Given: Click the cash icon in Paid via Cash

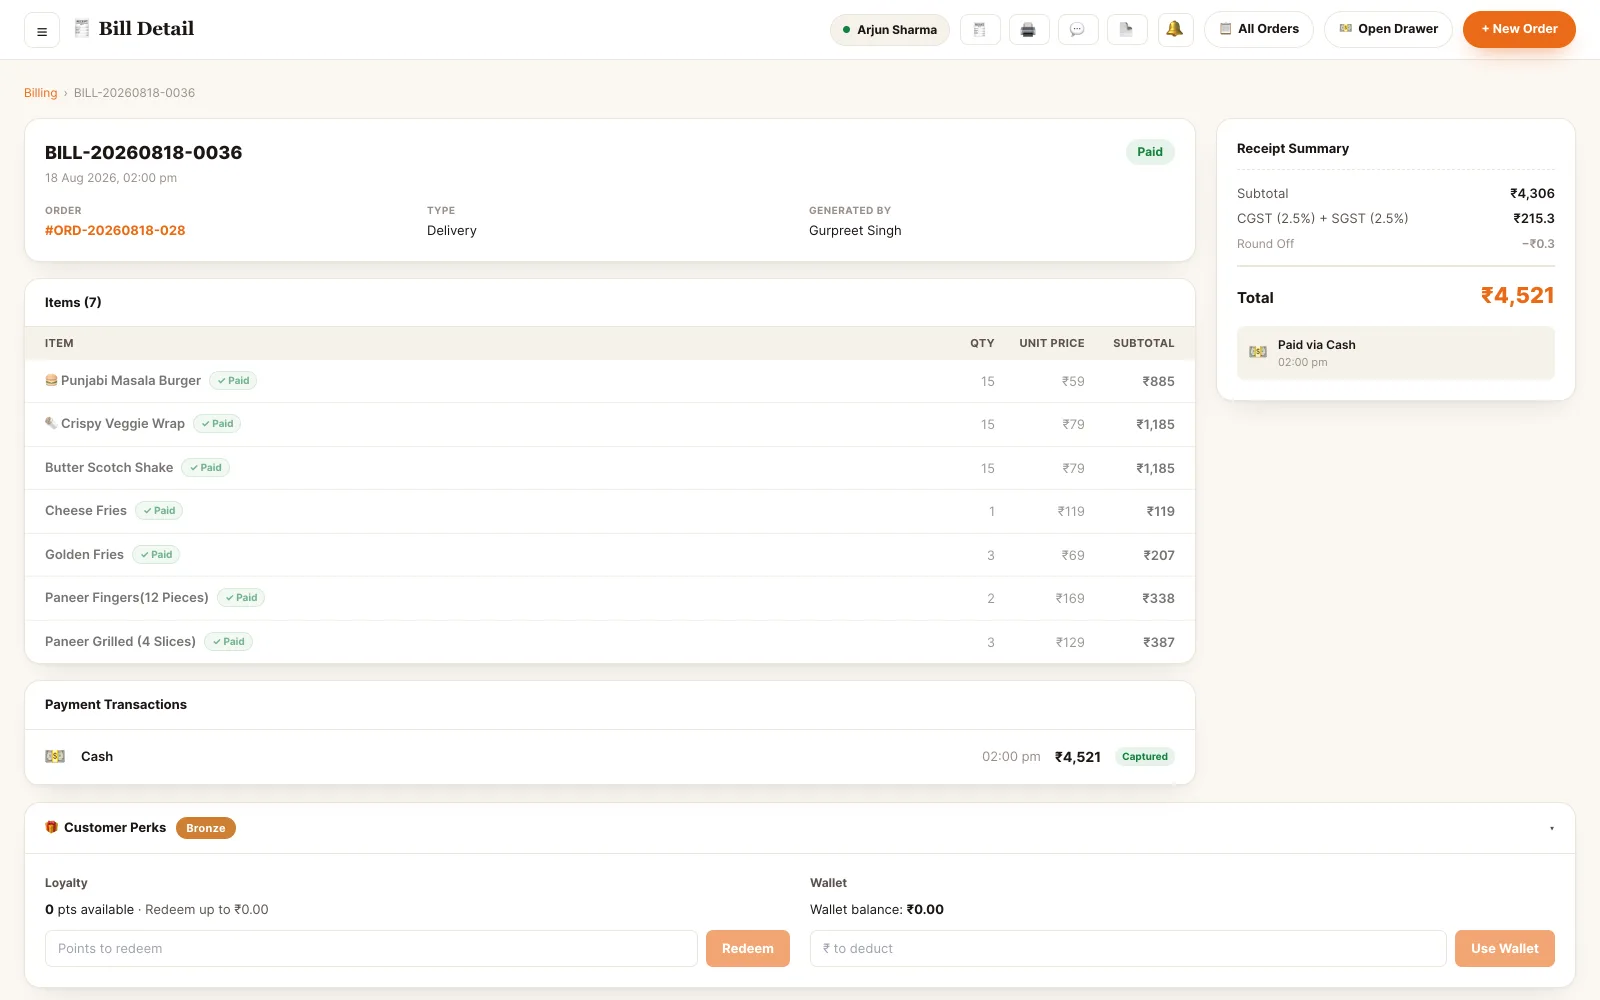Looking at the screenshot, I should 1258,352.
